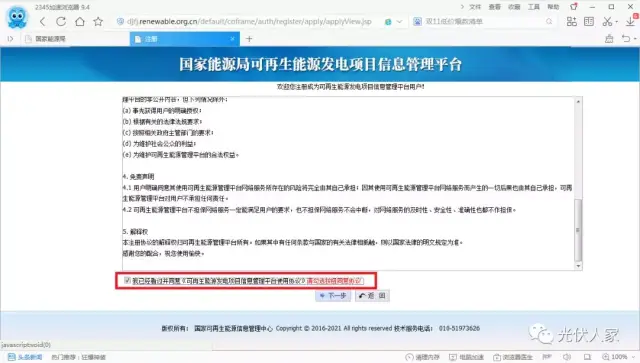Open the 帮助 menu
The height and width of the screenshot is (363, 640).
(553, 7)
